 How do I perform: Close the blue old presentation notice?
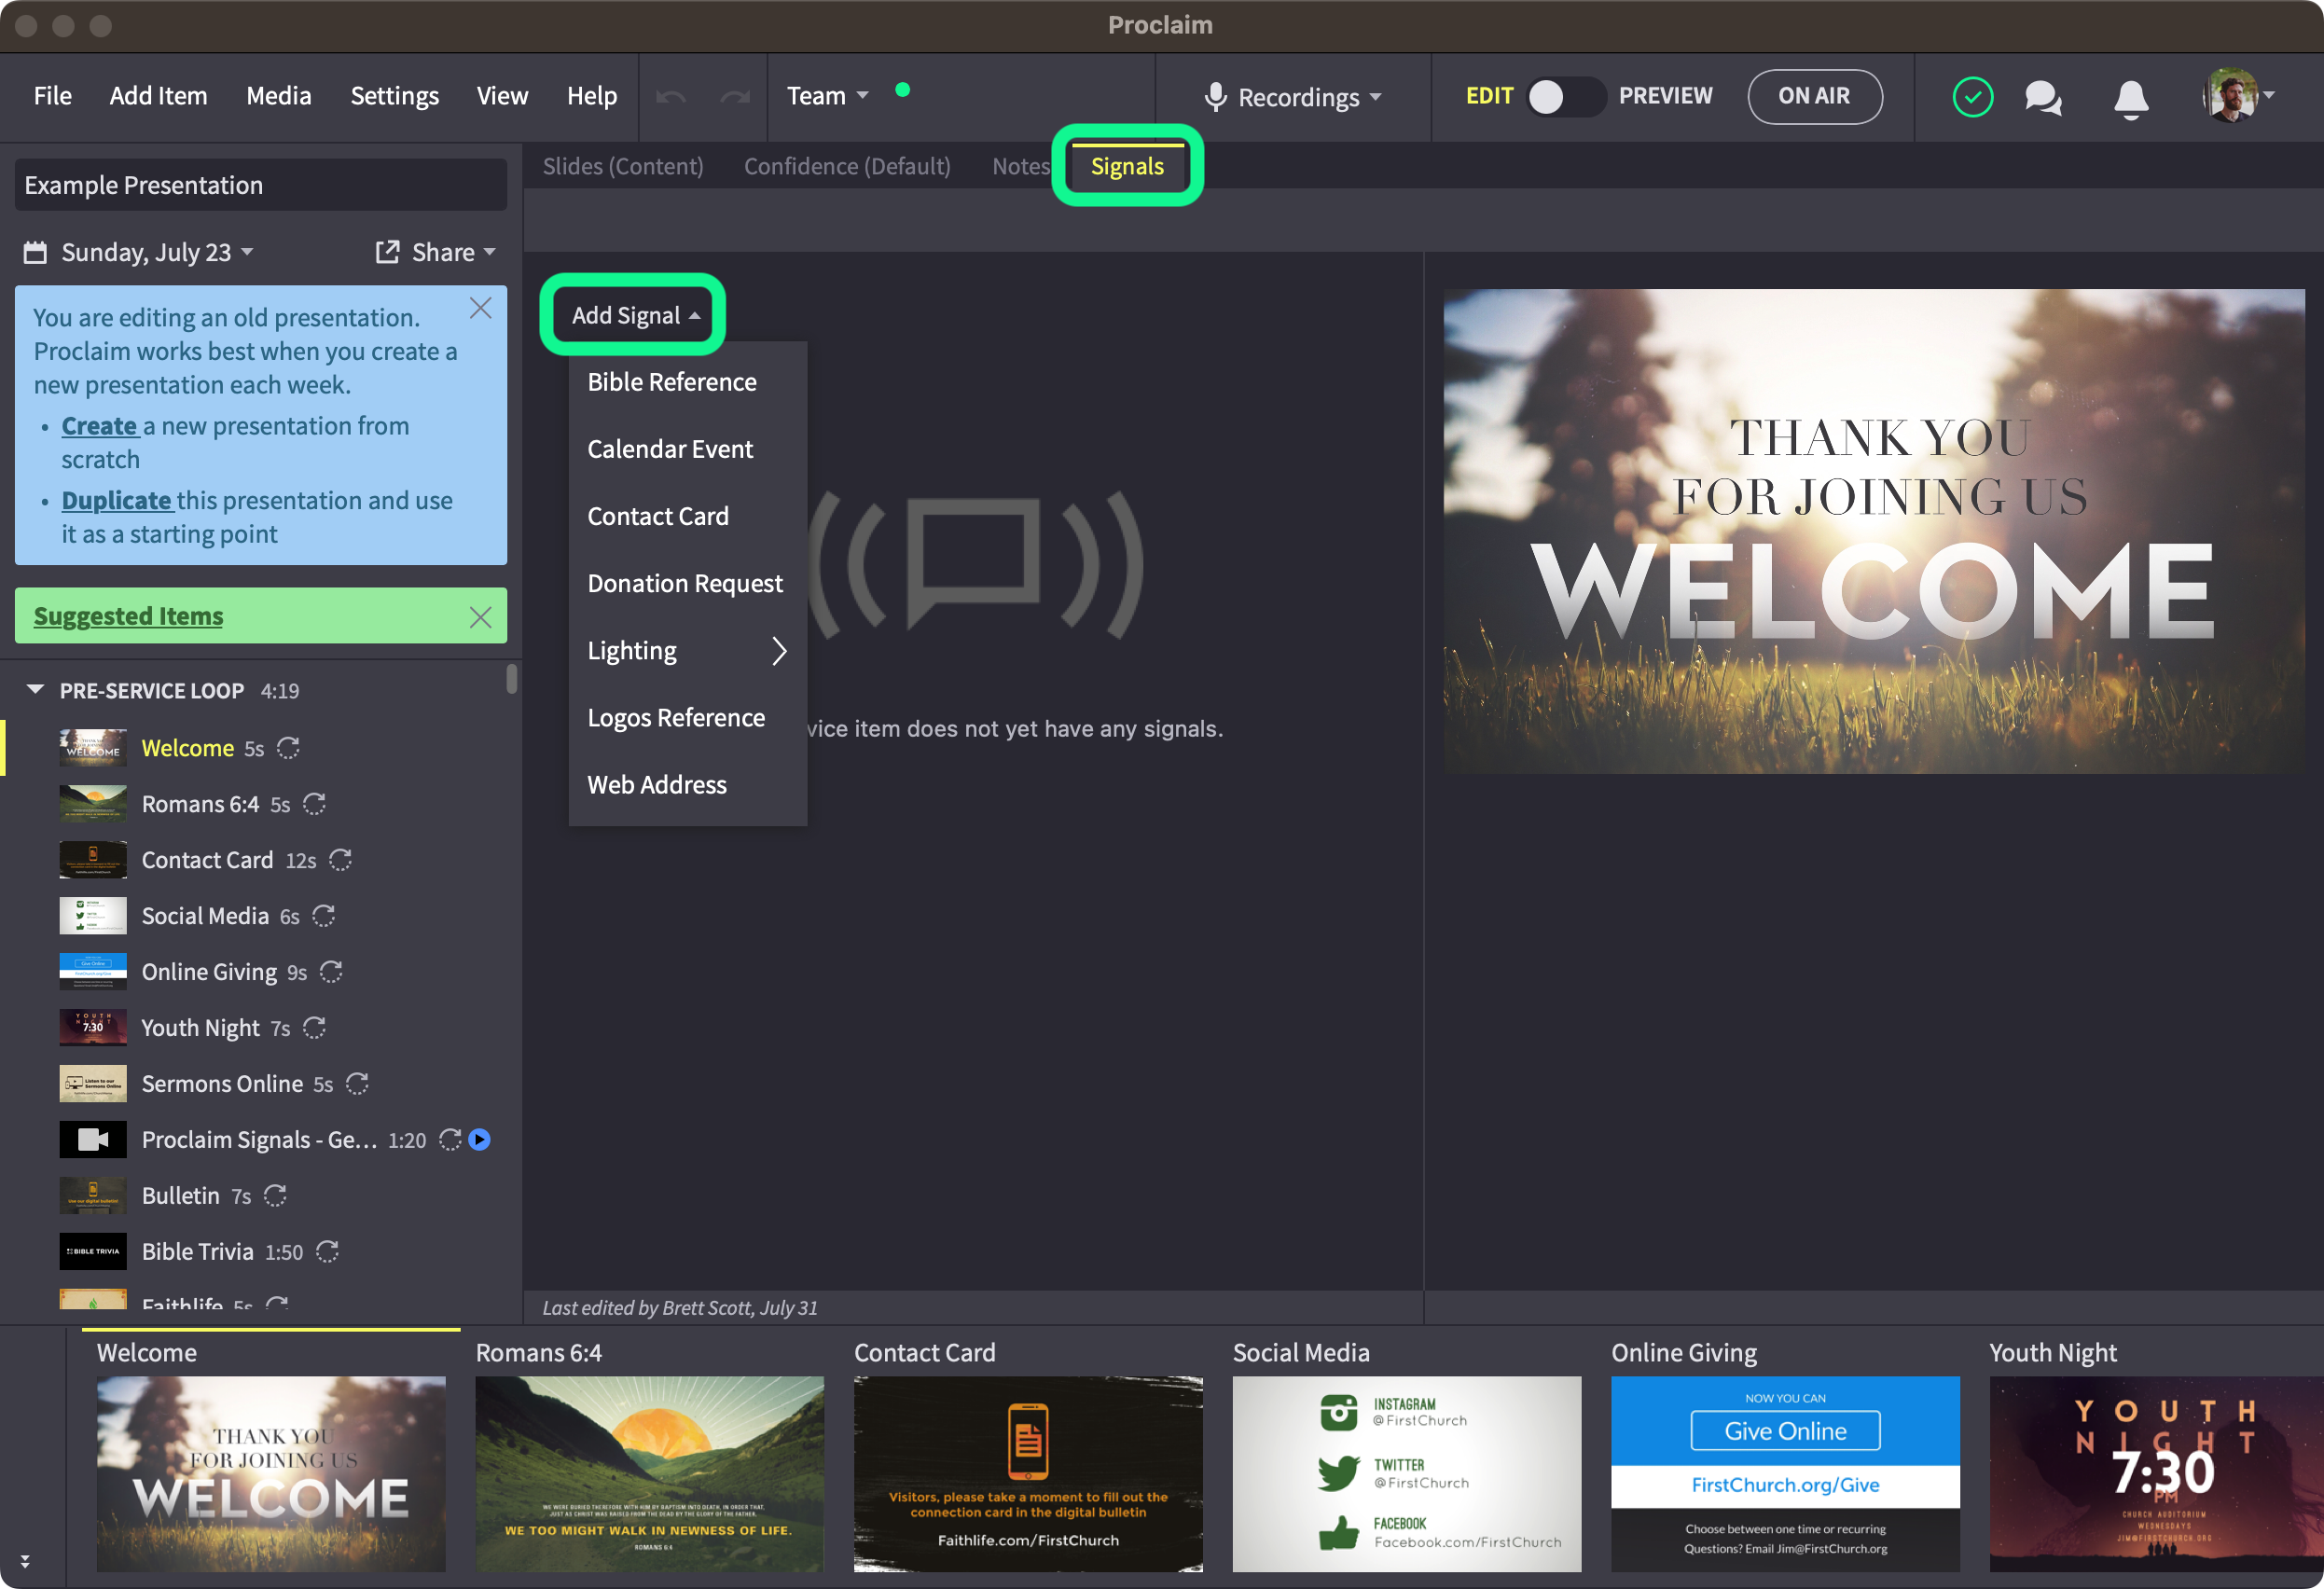480,308
